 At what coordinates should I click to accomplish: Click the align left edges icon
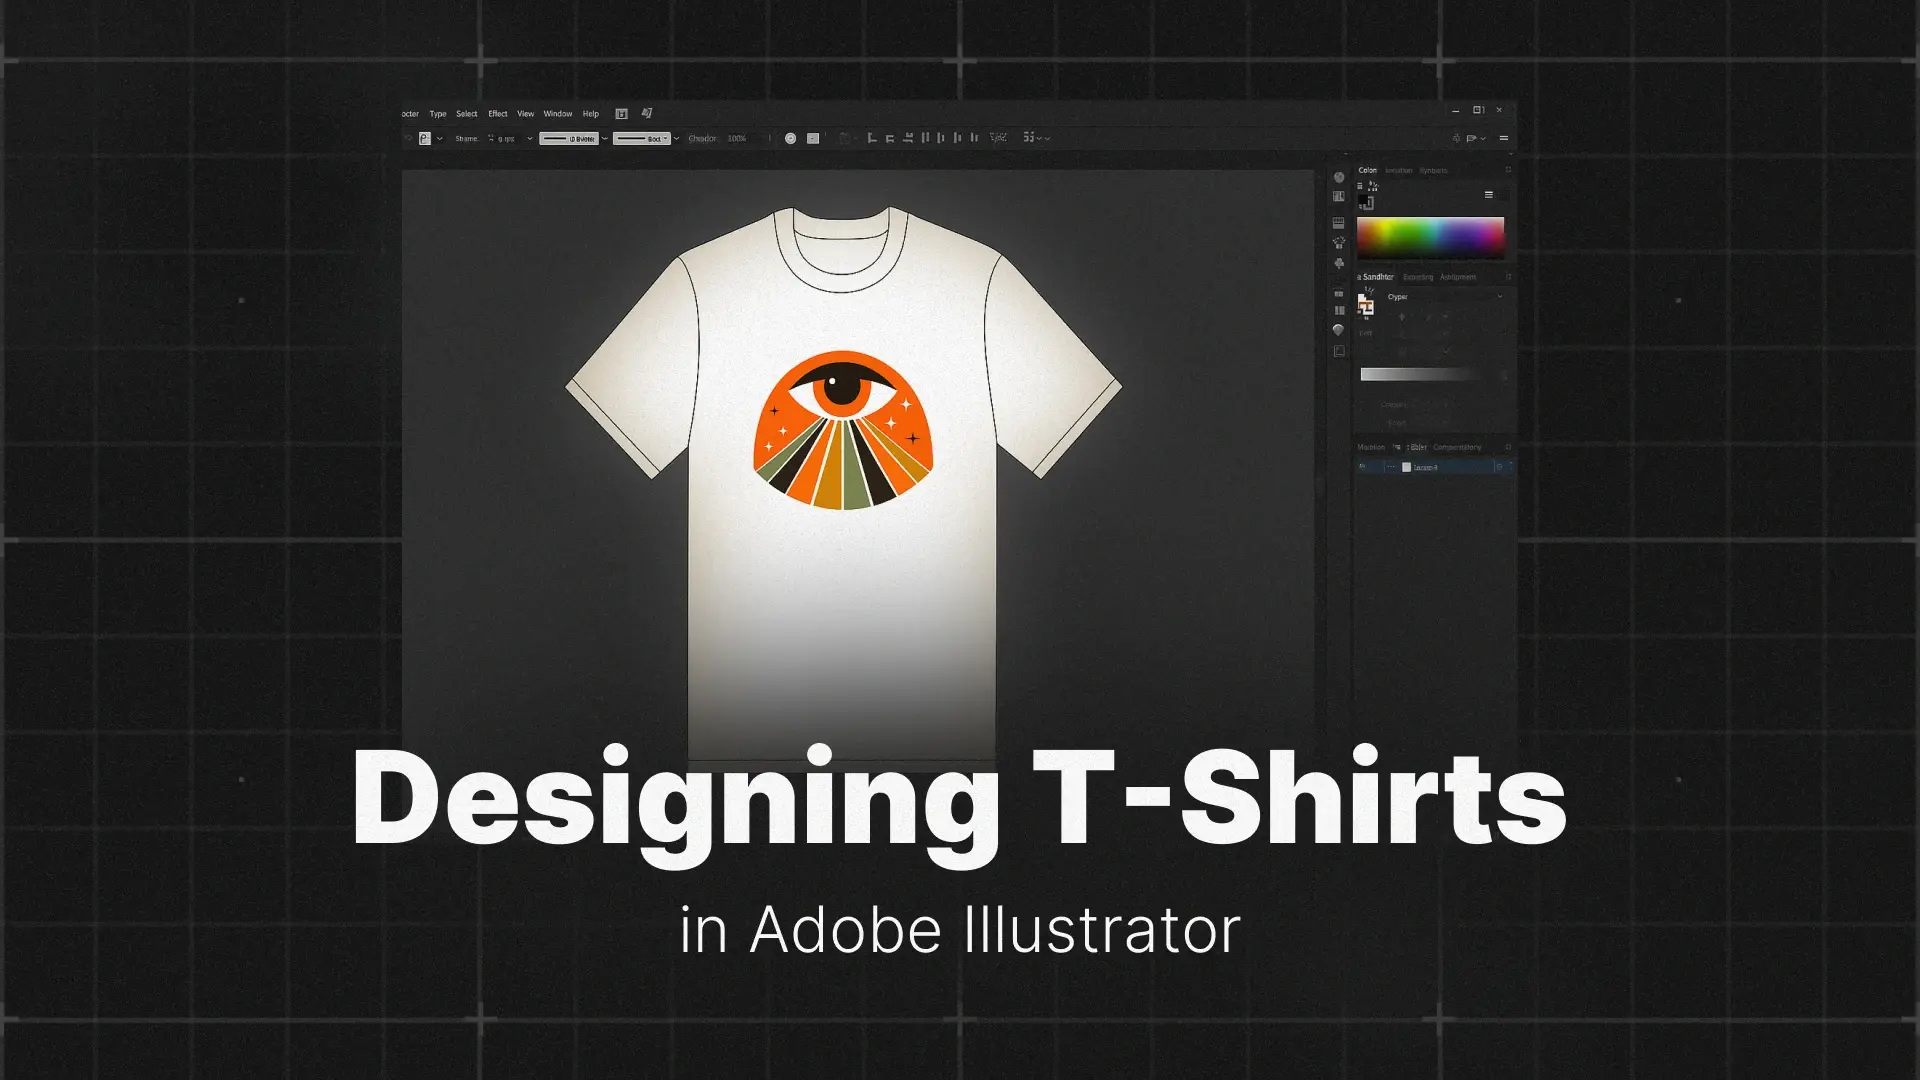coord(872,138)
